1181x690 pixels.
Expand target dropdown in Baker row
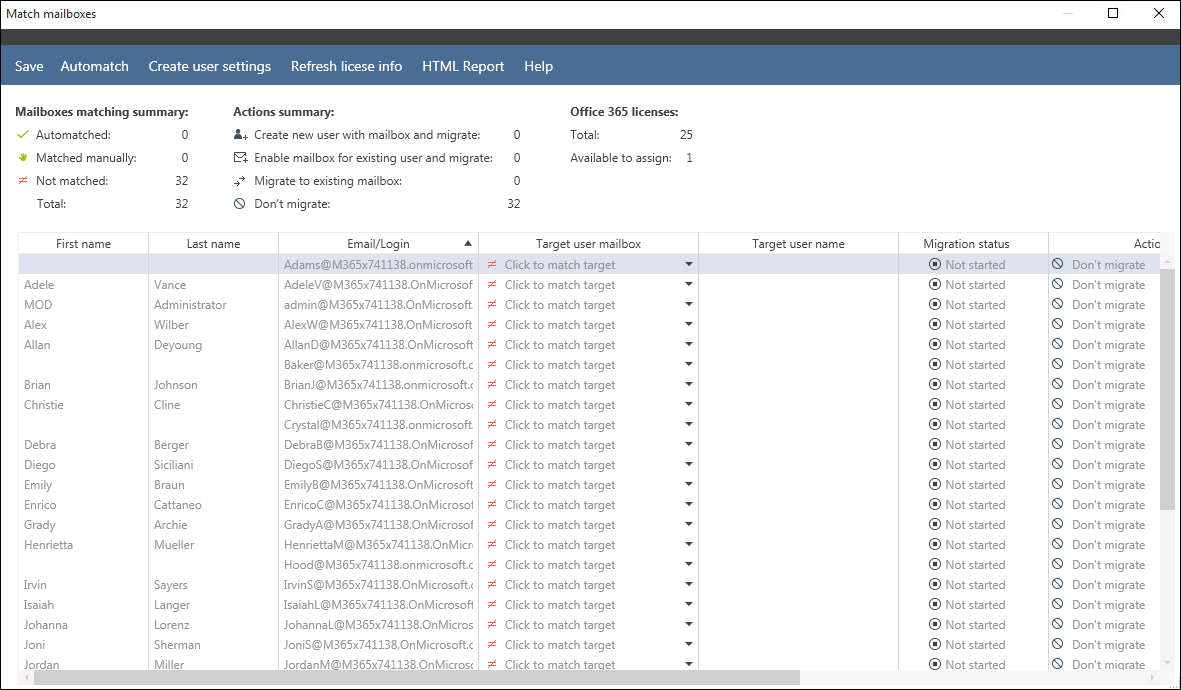(x=688, y=365)
